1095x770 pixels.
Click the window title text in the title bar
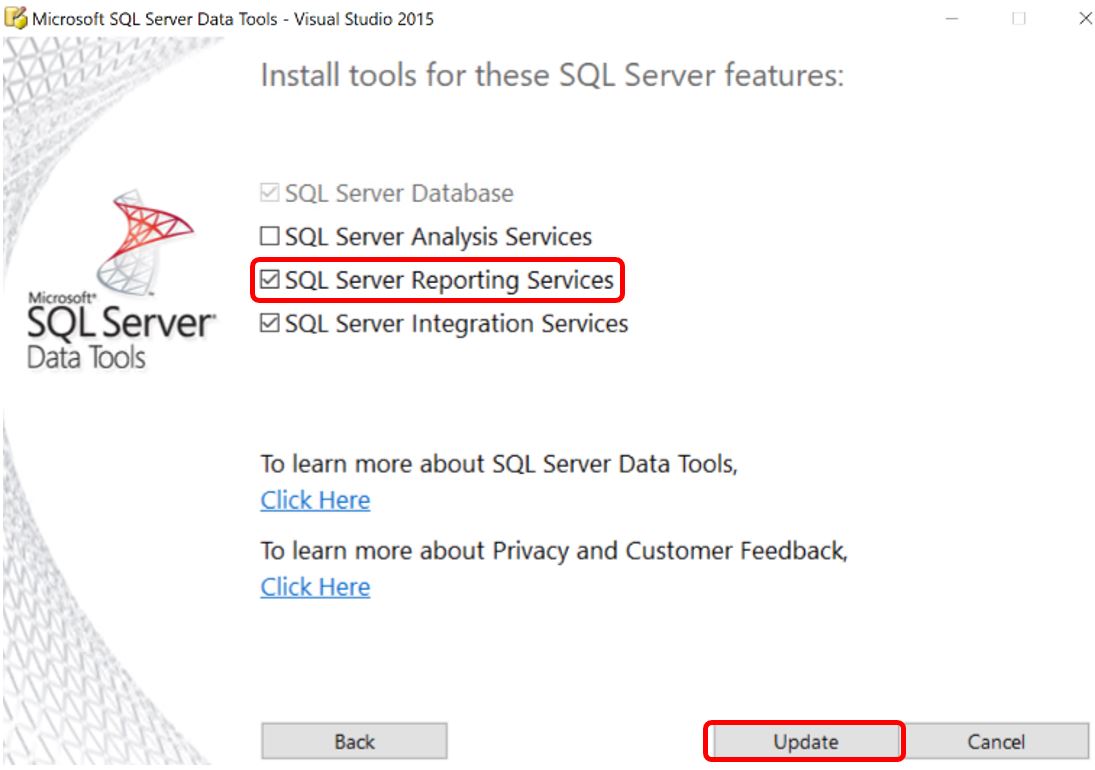click(x=233, y=19)
